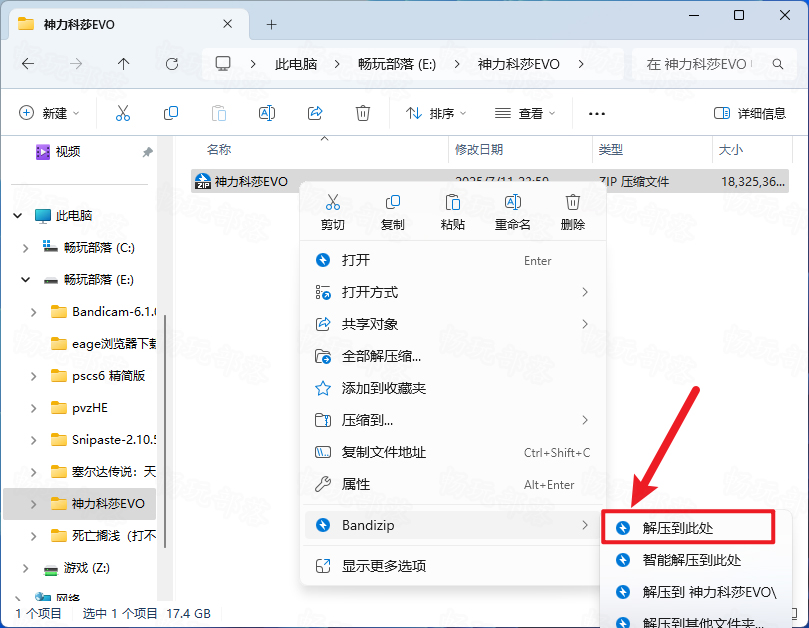Open the 共享对象 submenu

452,324
